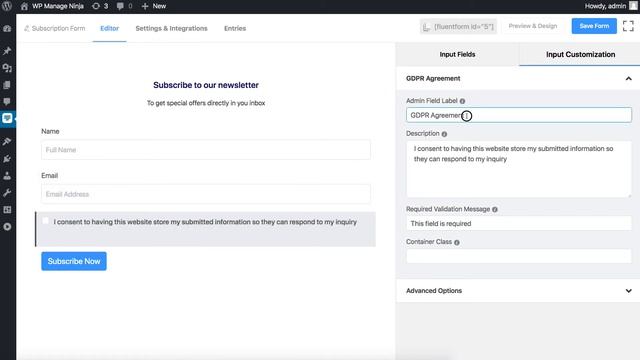Click the Container Class input field

(x=519, y=256)
